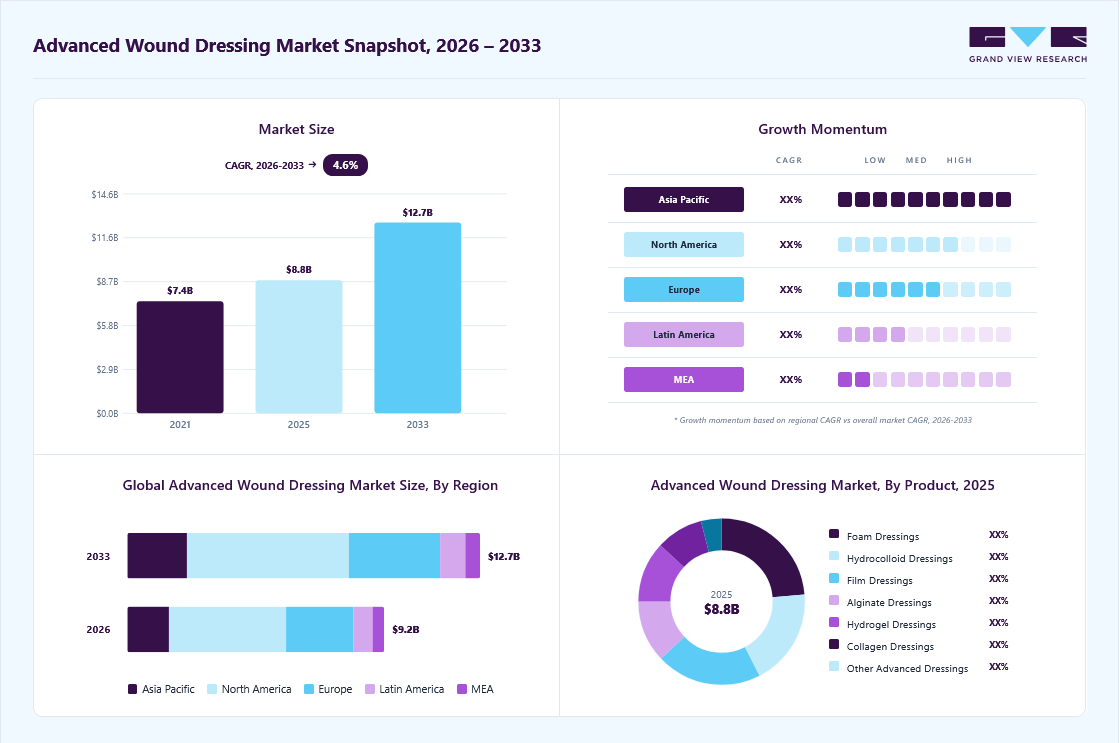Click the MEA 'XX%' CAGR value

point(791,380)
